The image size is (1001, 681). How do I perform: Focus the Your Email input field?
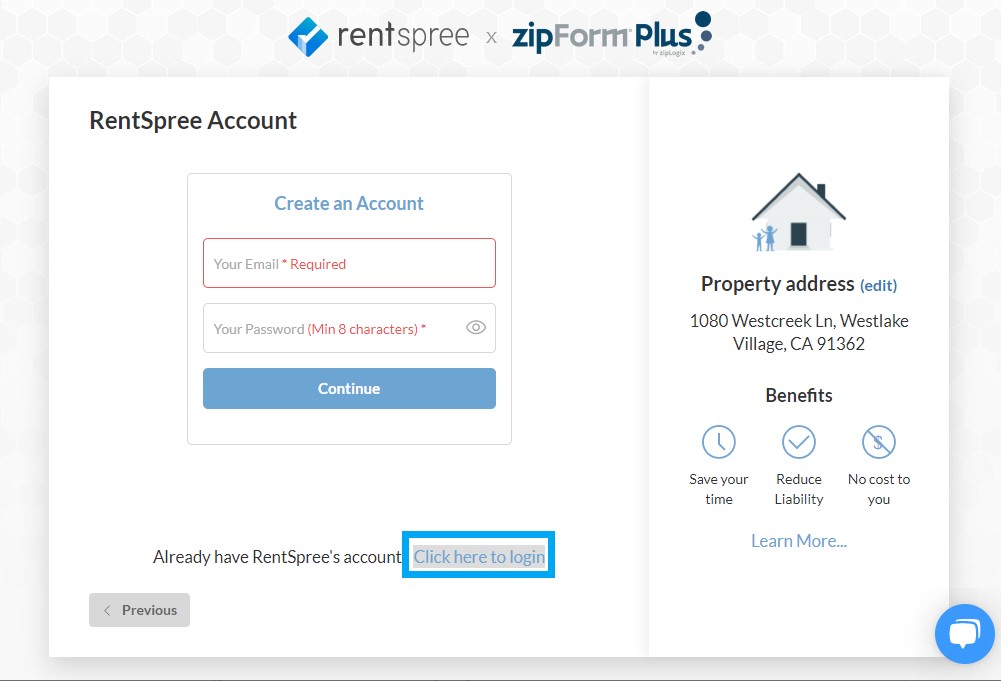(x=349, y=264)
